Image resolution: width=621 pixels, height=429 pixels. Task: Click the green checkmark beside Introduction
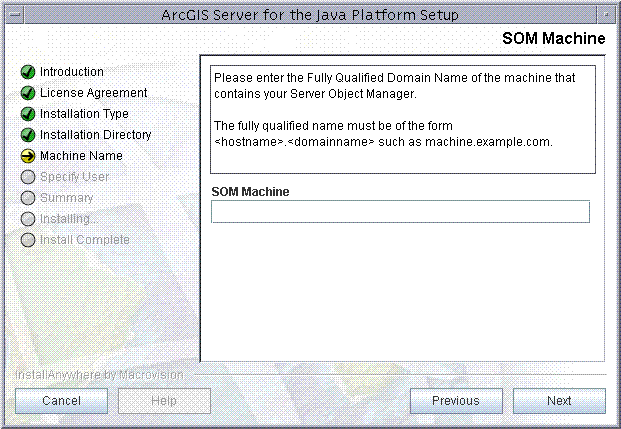(28, 72)
